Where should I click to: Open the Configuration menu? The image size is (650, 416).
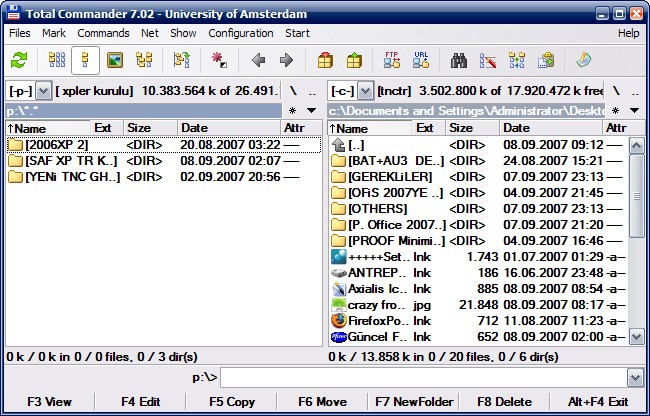[241, 33]
